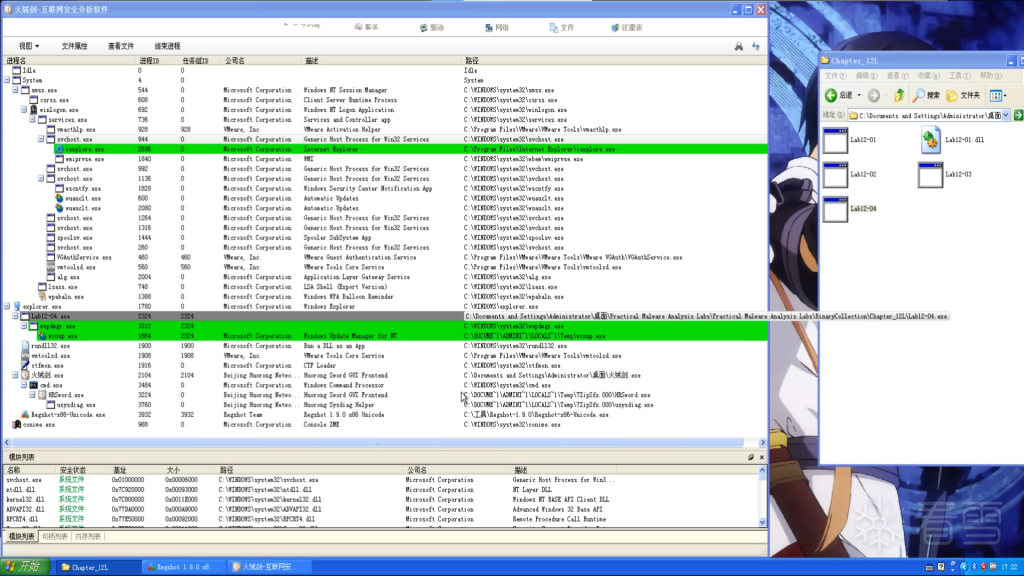Click the 结束进程 button
This screenshot has width=1024, height=576.
coord(167,46)
